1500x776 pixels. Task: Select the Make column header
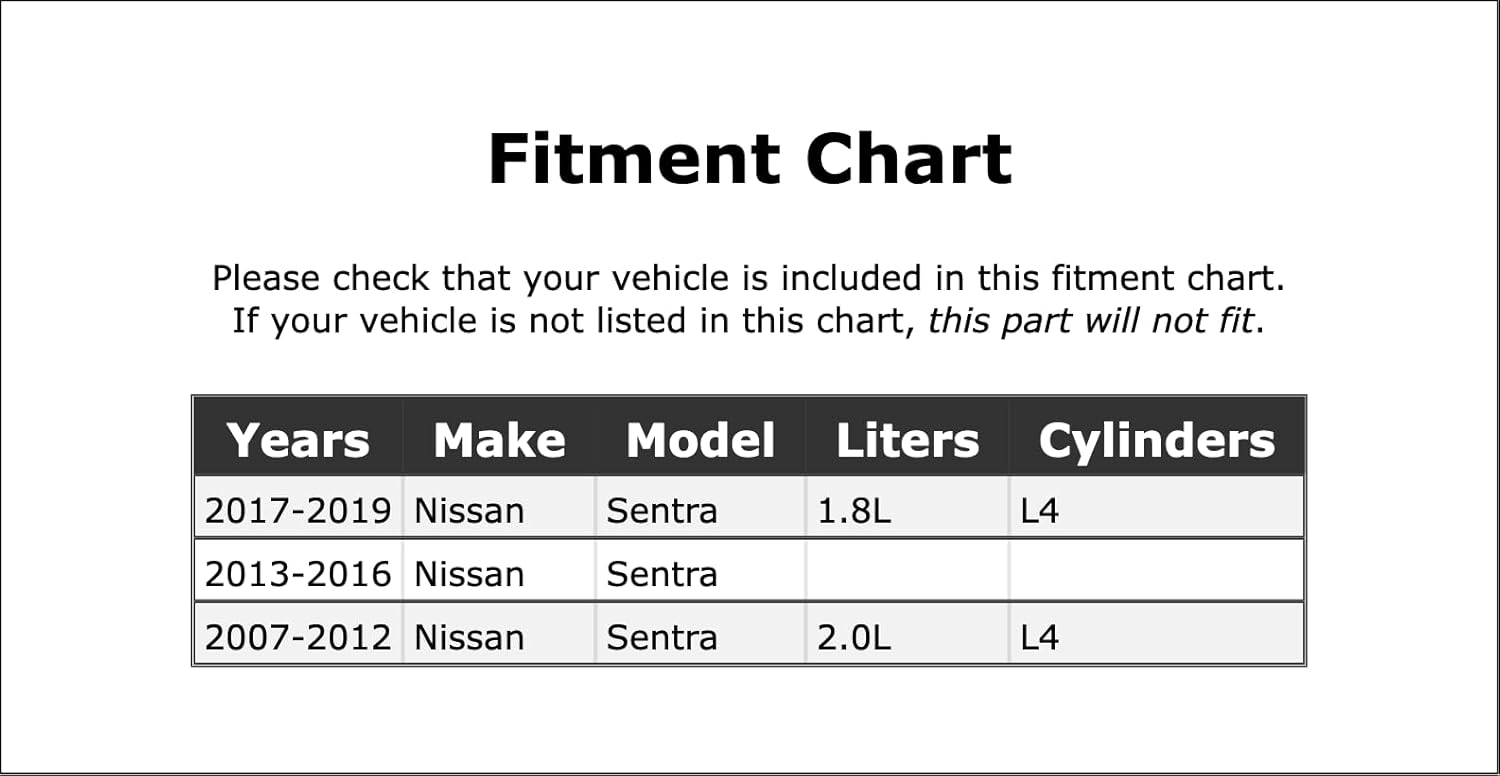coord(499,440)
